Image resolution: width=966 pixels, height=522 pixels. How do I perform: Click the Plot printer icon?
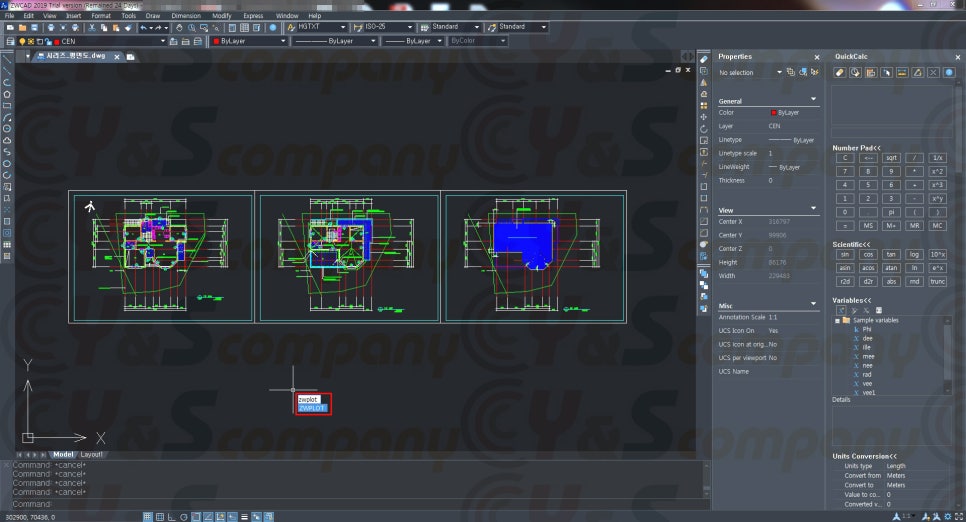tap(51, 28)
